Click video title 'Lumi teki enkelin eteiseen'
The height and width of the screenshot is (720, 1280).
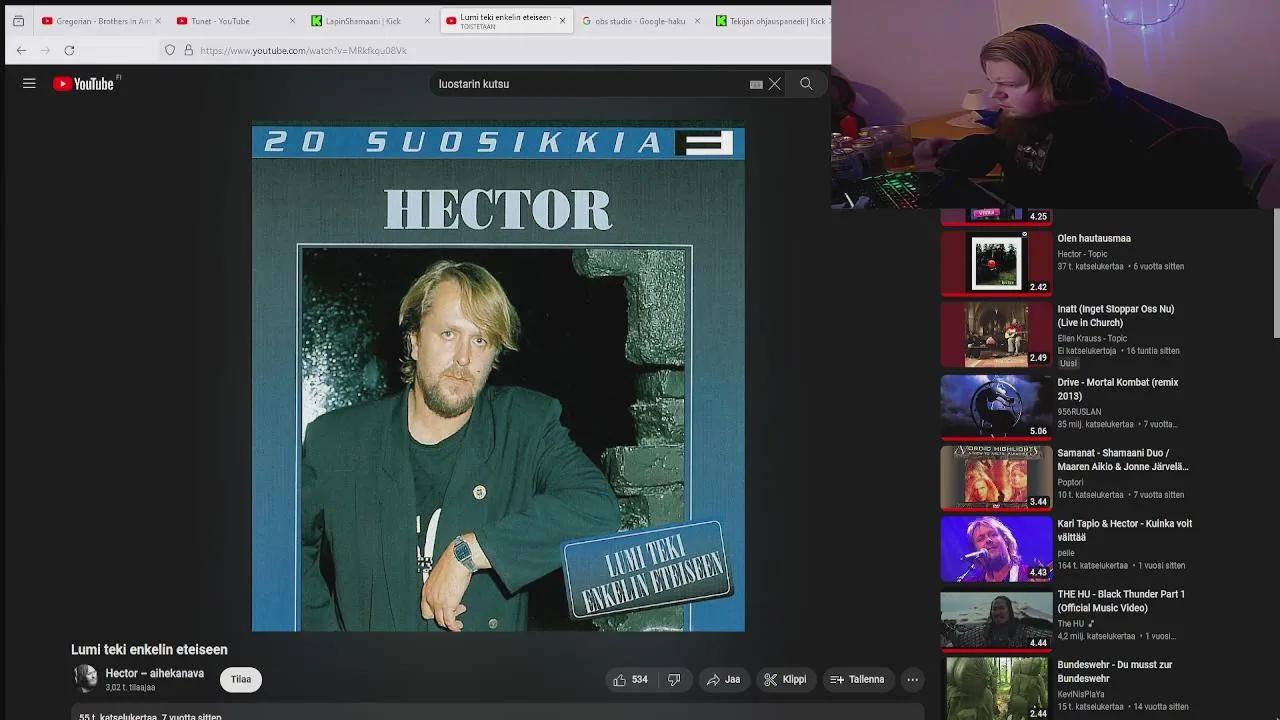149,650
